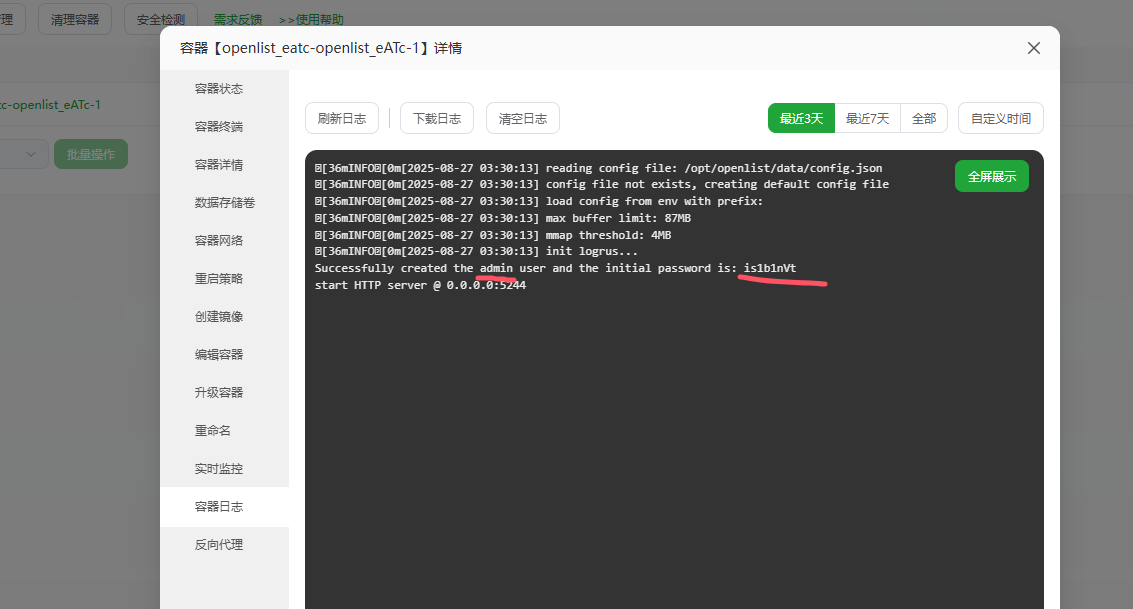
Task: Click the 全屏展示 fullscreen button
Action: (991, 177)
